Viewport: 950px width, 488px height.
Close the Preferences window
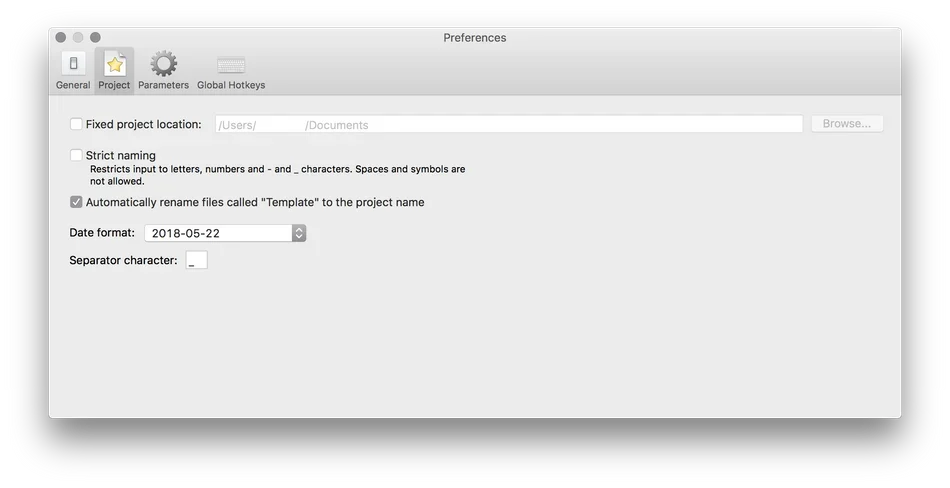[61, 37]
